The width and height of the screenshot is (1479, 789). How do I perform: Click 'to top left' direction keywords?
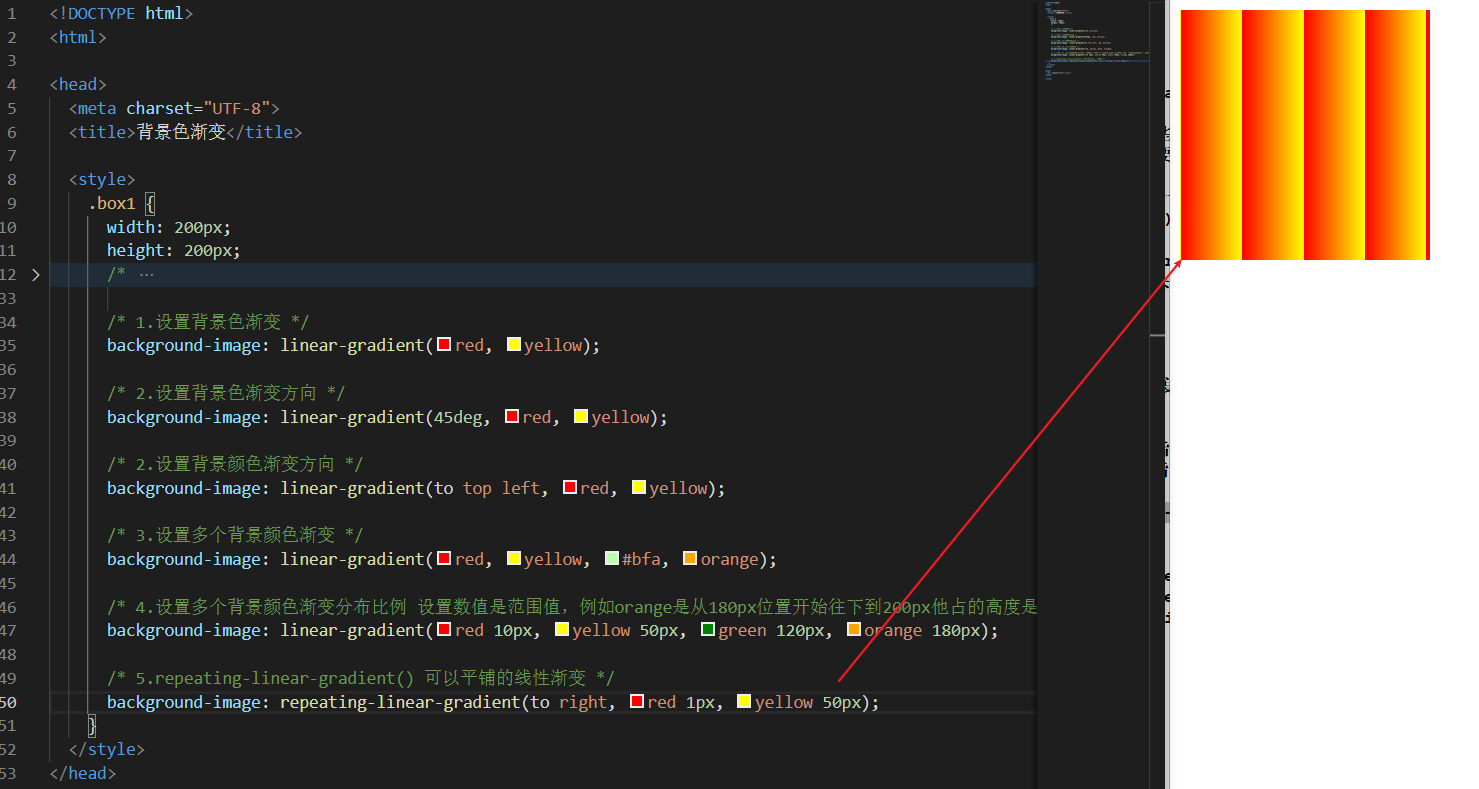(x=487, y=488)
